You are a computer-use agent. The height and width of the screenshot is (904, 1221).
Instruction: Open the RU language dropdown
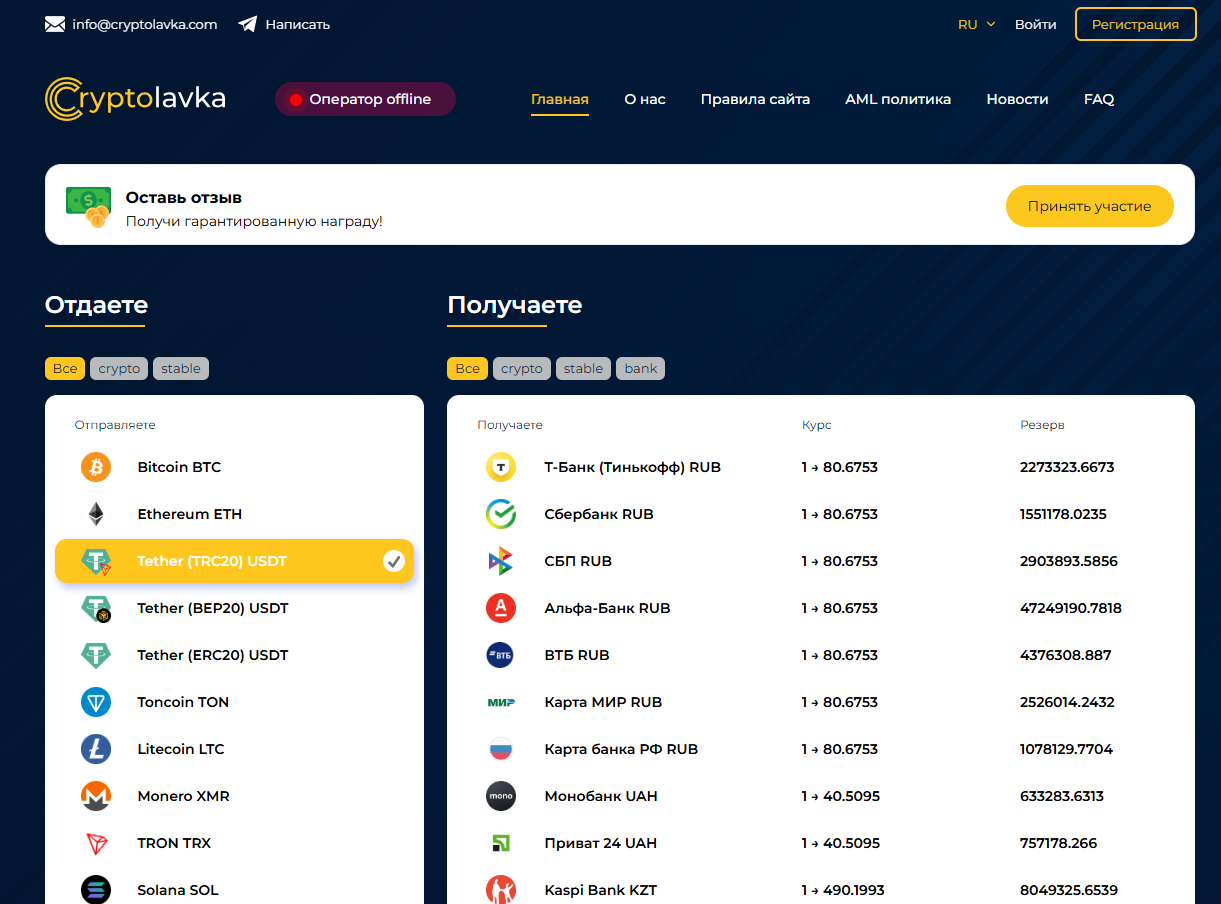coord(976,24)
